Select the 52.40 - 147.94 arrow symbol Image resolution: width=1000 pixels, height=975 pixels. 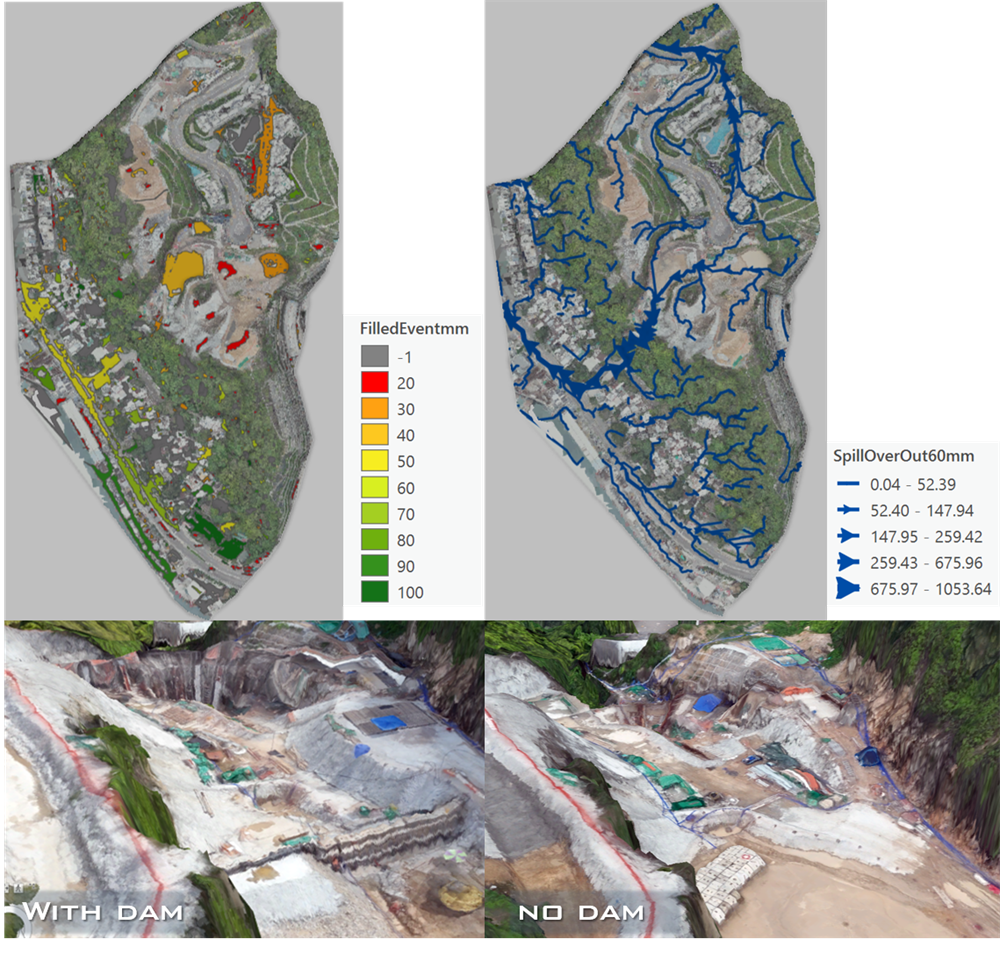[x=849, y=510]
